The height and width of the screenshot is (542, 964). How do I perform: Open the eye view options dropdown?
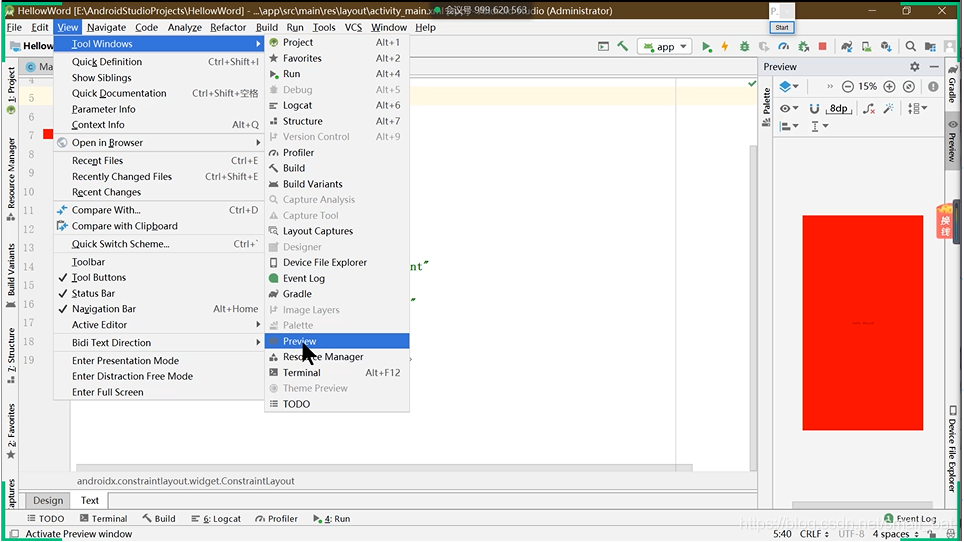(x=789, y=109)
